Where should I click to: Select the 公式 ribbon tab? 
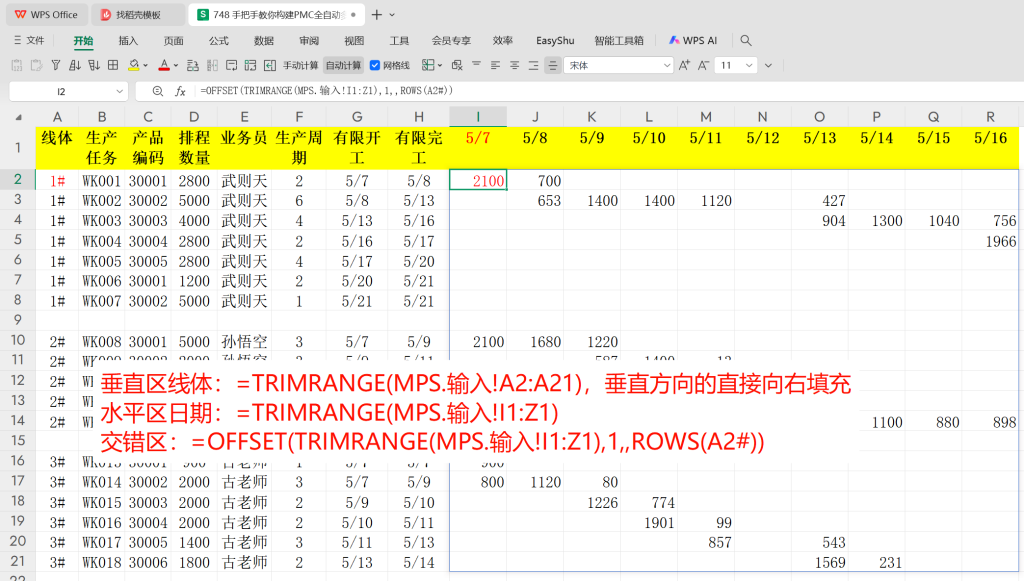coord(219,40)
